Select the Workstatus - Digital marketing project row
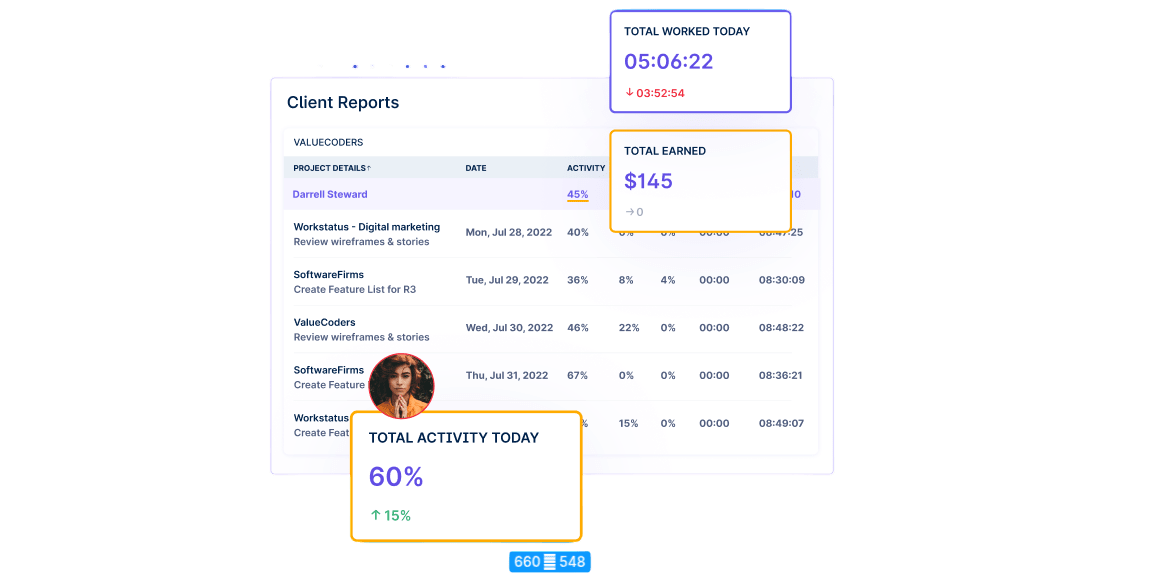 click(x=366, y=227)
